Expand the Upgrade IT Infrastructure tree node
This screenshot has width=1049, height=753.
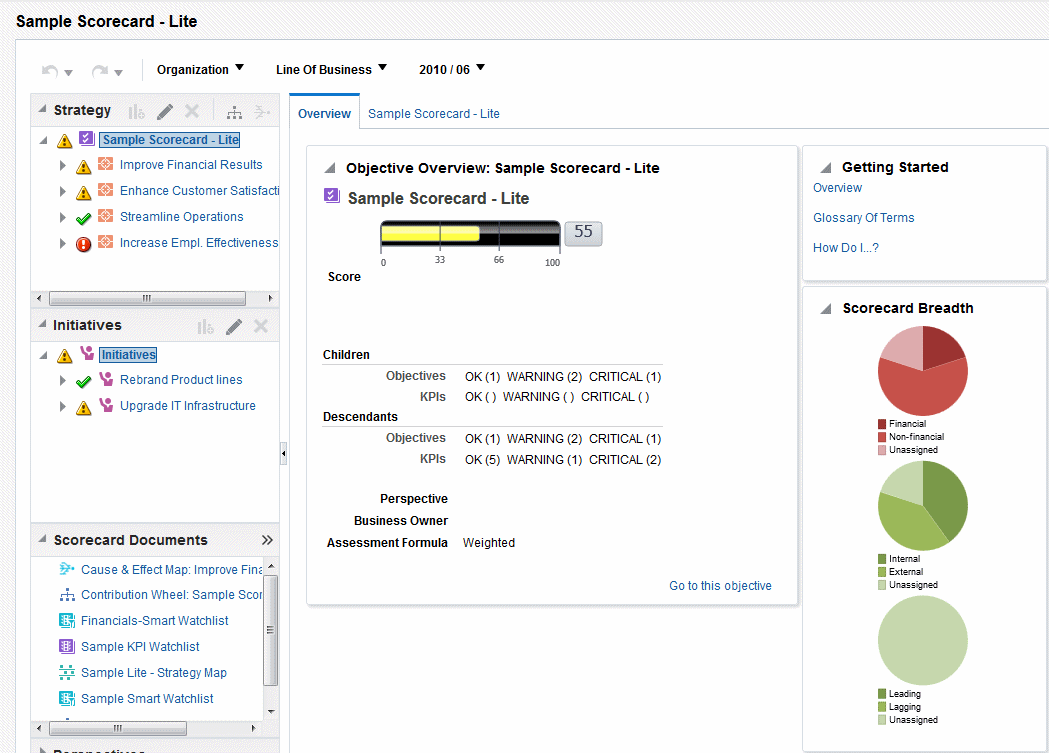[62, 405]
